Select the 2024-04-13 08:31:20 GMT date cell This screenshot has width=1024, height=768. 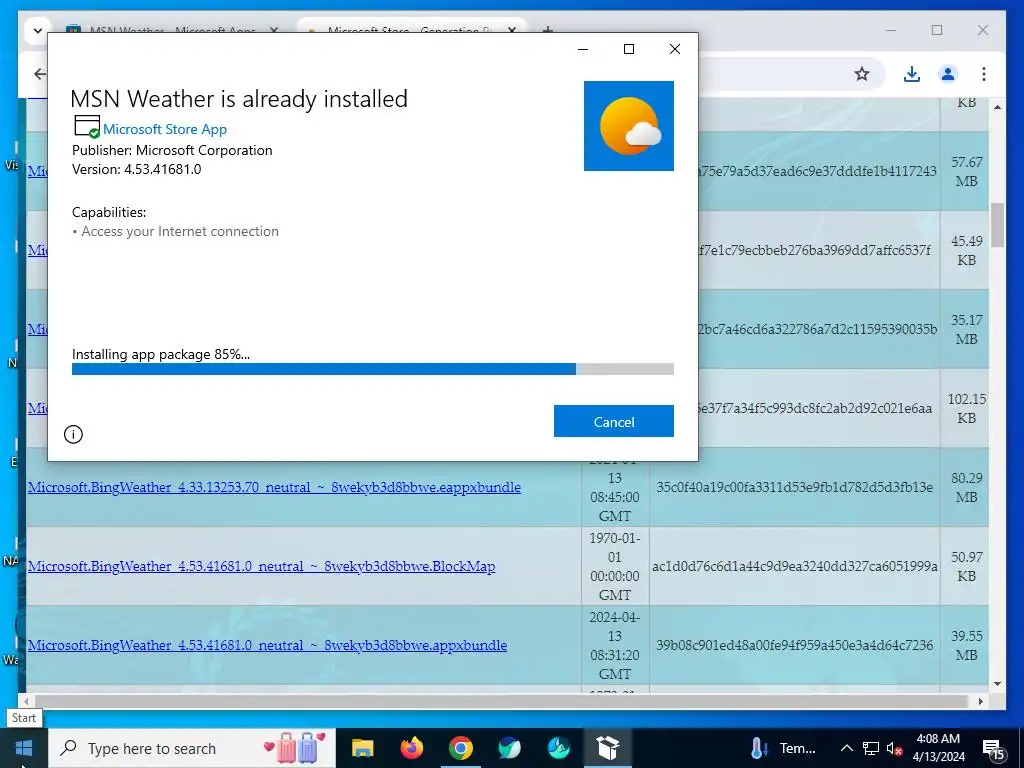(x=615, y=645)
